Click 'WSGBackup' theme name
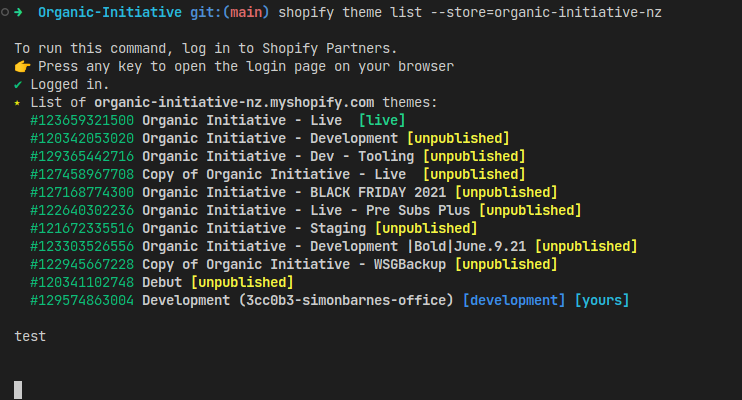Viewport: 742px width, 400px height. pyautogui.click(x=410, y=264)
